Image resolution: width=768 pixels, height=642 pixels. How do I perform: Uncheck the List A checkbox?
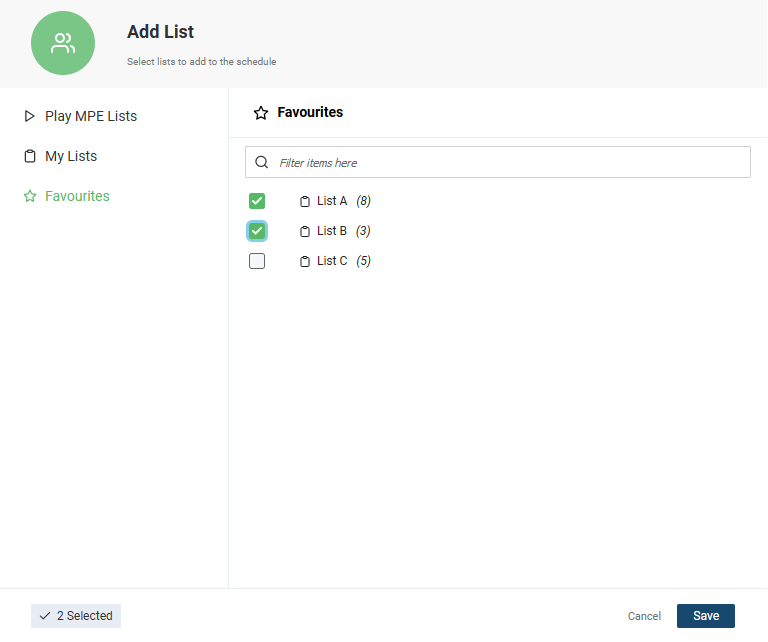pos(257,201)
